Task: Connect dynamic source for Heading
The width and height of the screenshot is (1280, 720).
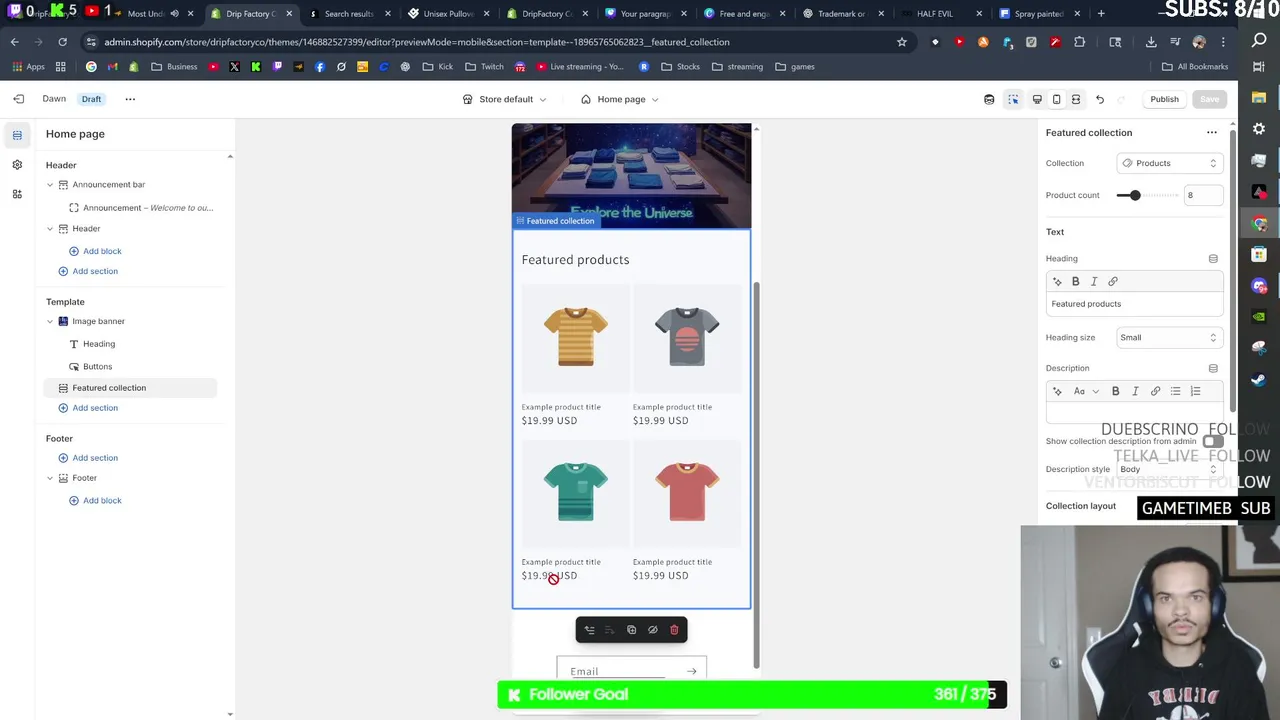Action: click(1213, 259)
